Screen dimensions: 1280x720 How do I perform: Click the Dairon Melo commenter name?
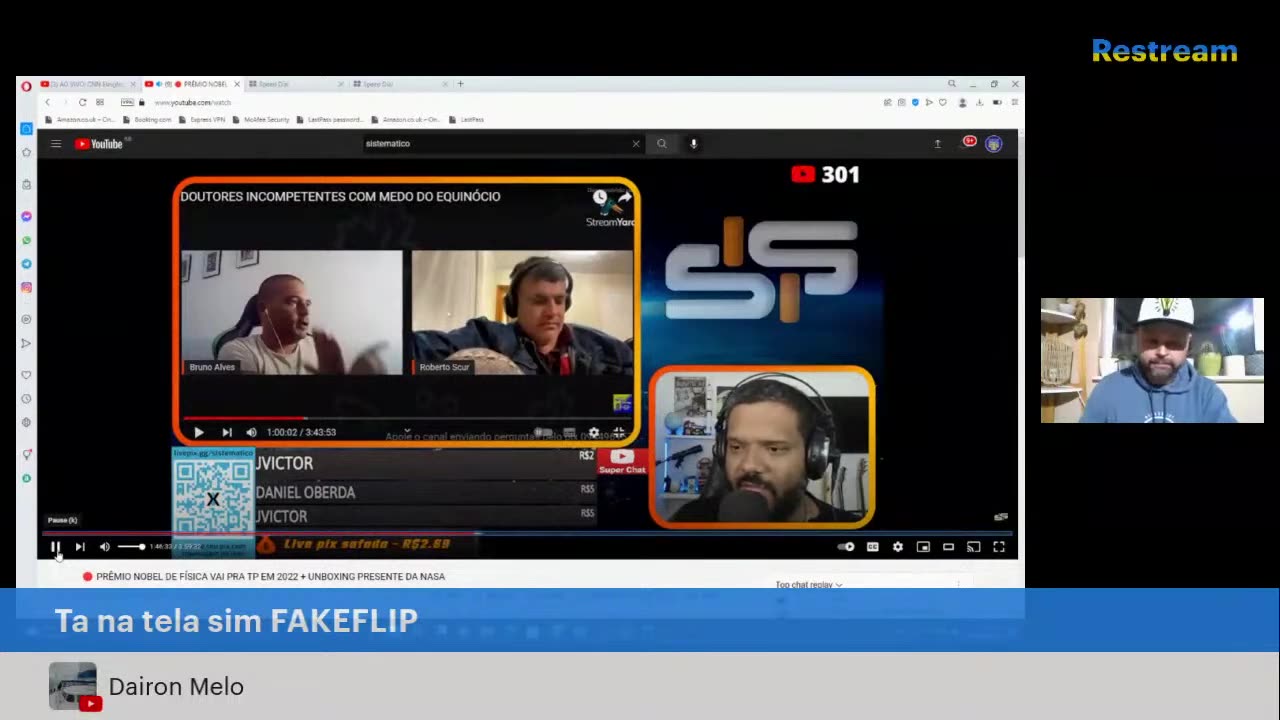176,687
